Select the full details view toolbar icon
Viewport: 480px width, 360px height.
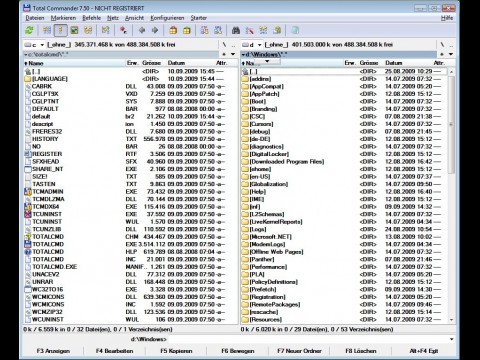click(x=61, y=30)
